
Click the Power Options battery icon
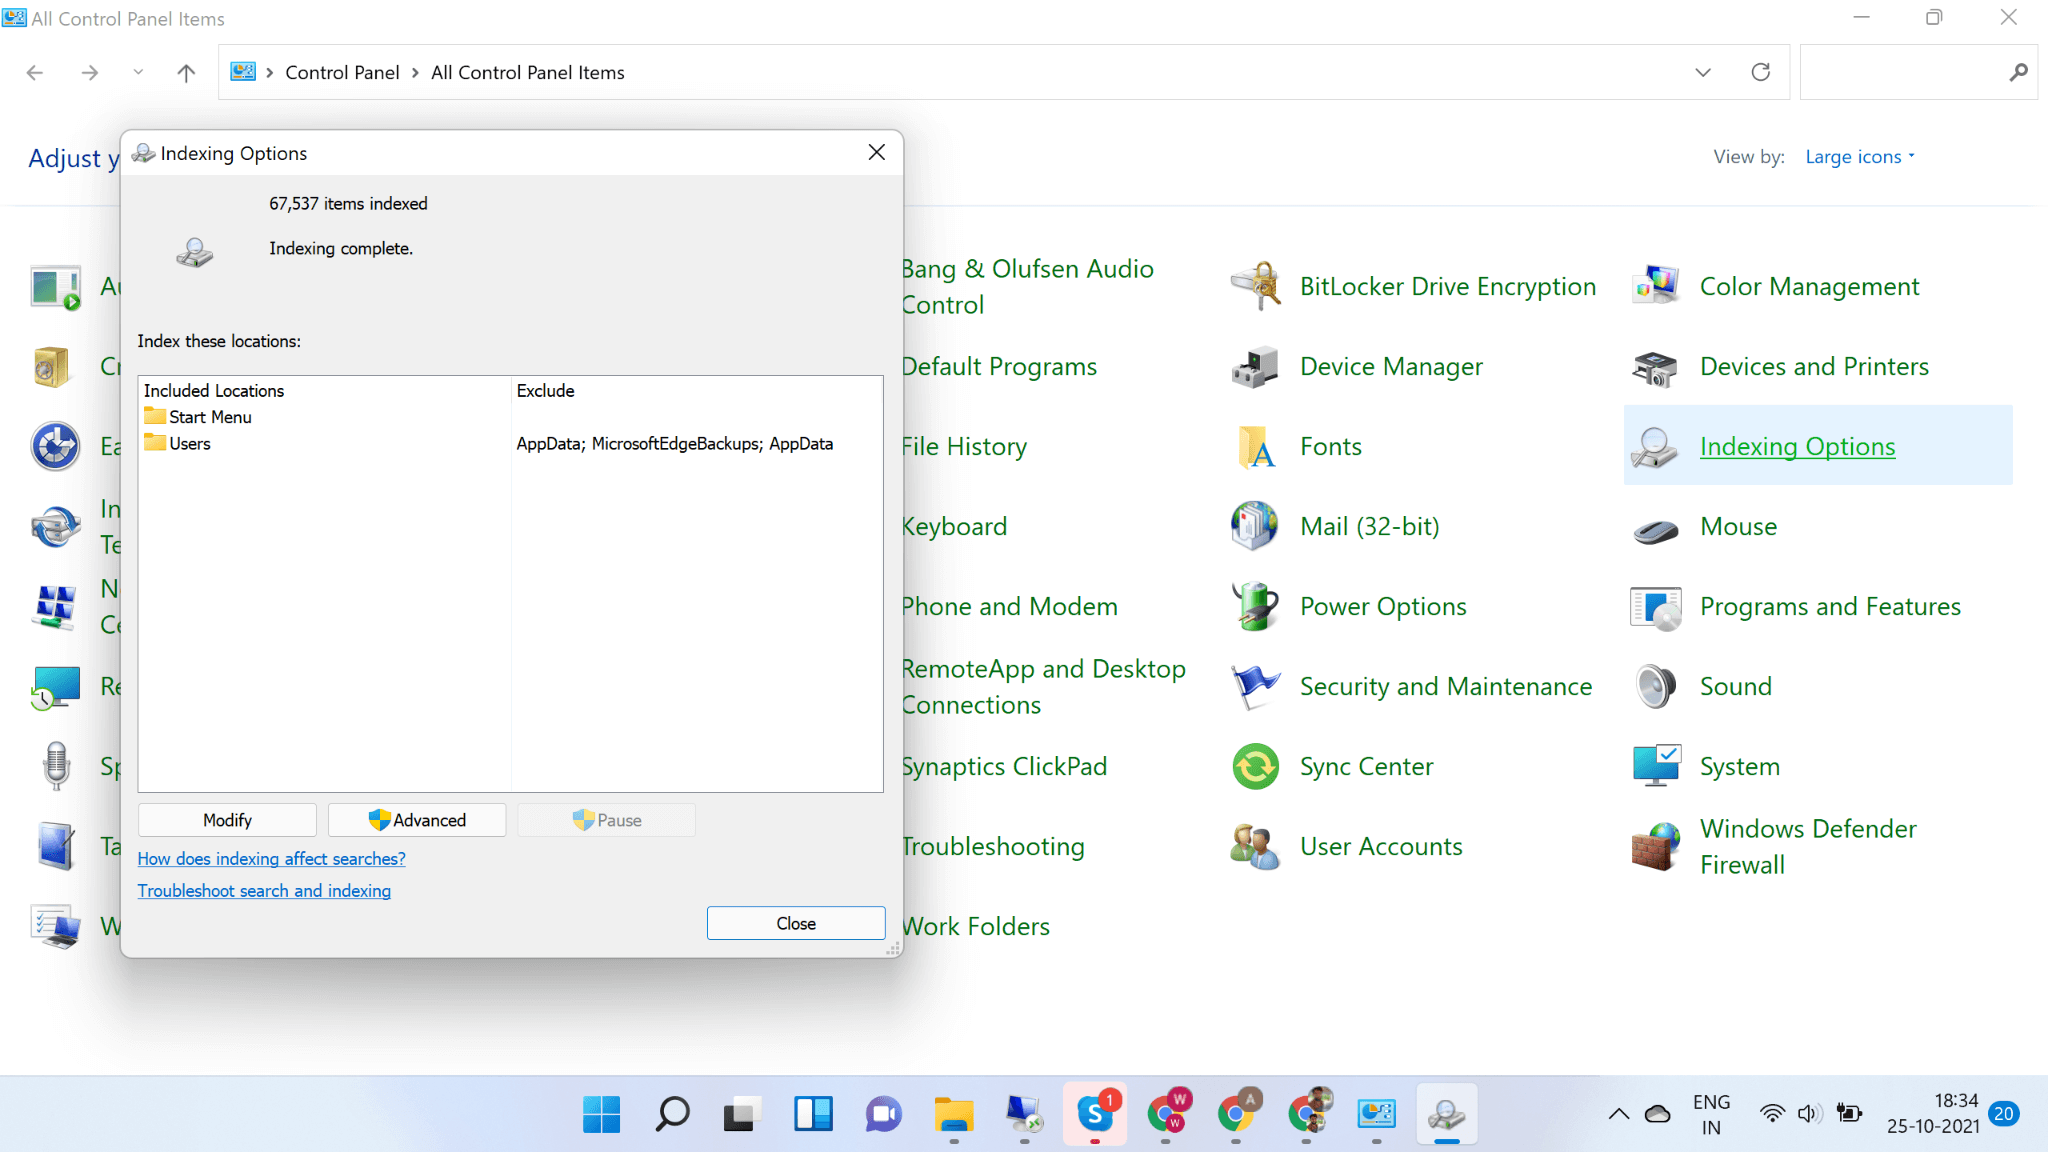1255,606
